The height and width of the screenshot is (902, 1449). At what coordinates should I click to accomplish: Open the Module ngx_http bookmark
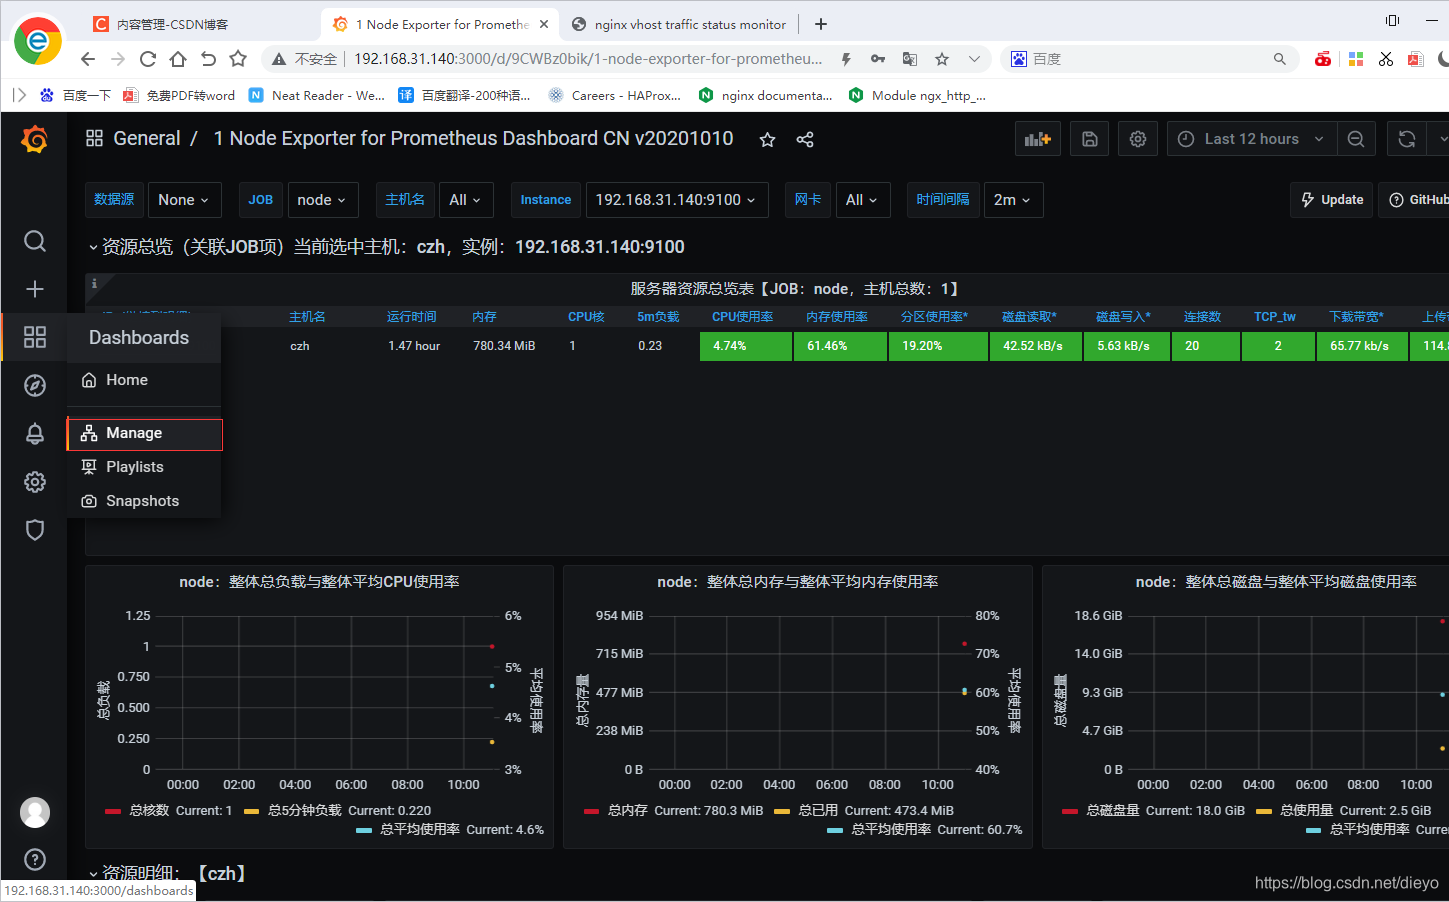coord(917,96)
